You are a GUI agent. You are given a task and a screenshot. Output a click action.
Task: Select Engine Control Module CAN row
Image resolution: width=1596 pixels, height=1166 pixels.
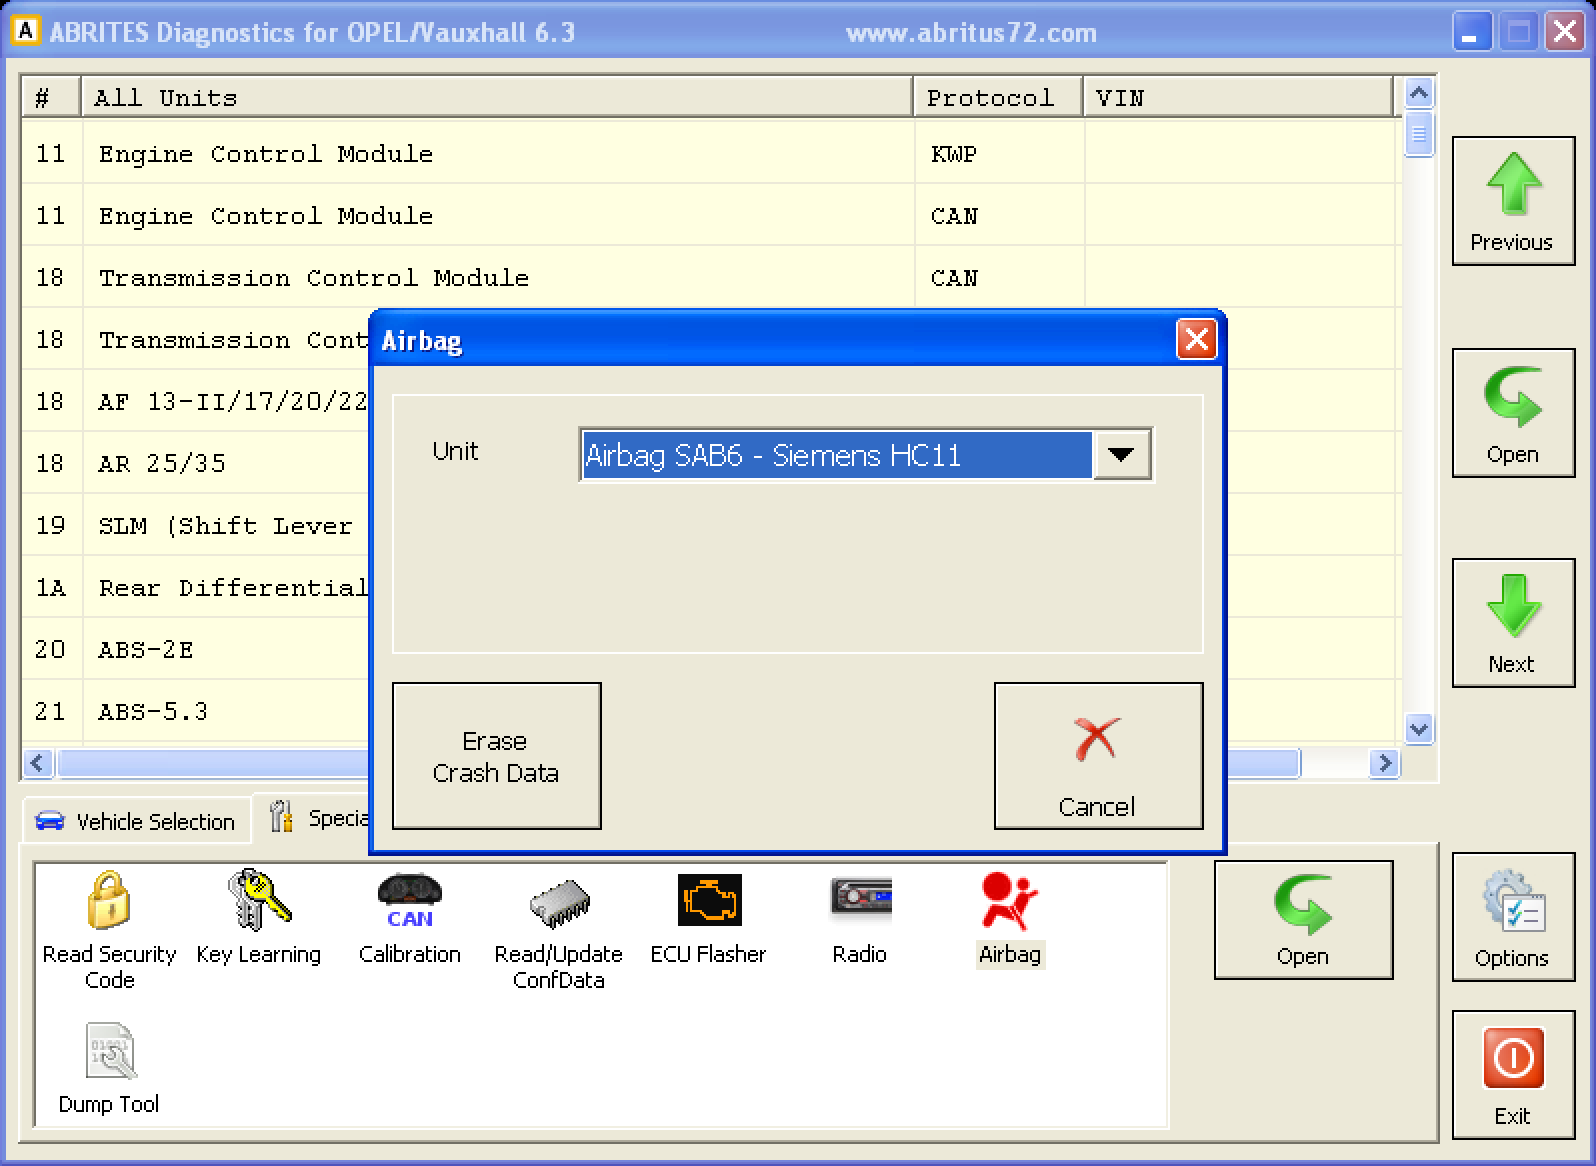(710, 216)
